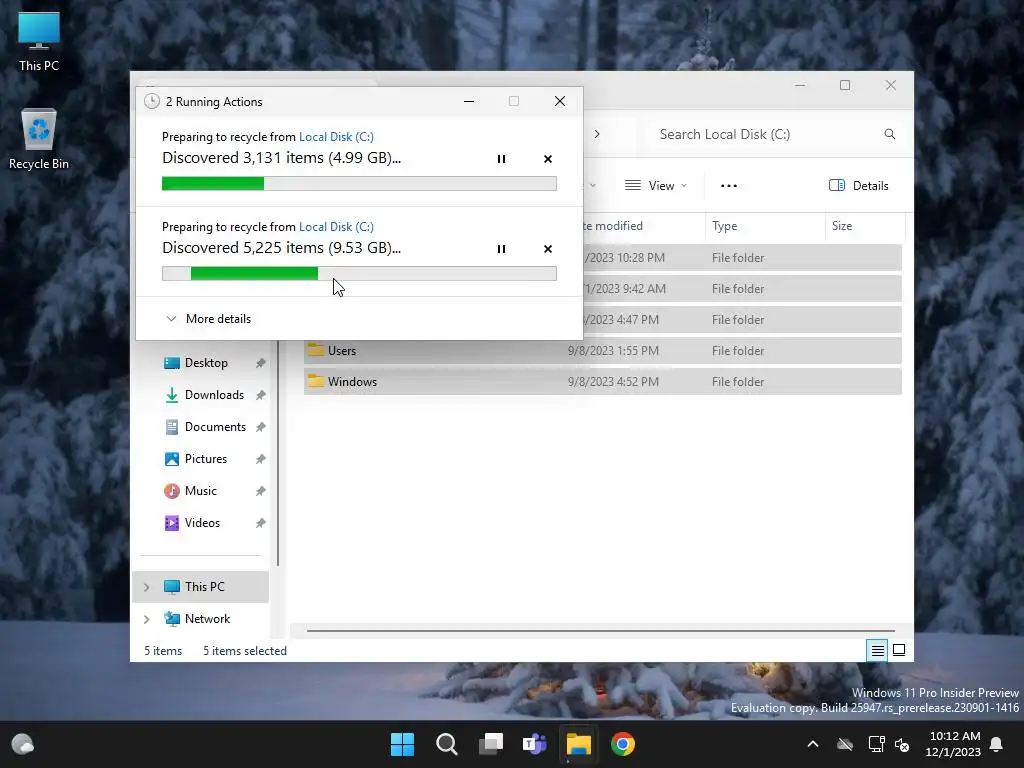
Task: Click the second progress bar (9.53 GB)
Action: [359, 274]
